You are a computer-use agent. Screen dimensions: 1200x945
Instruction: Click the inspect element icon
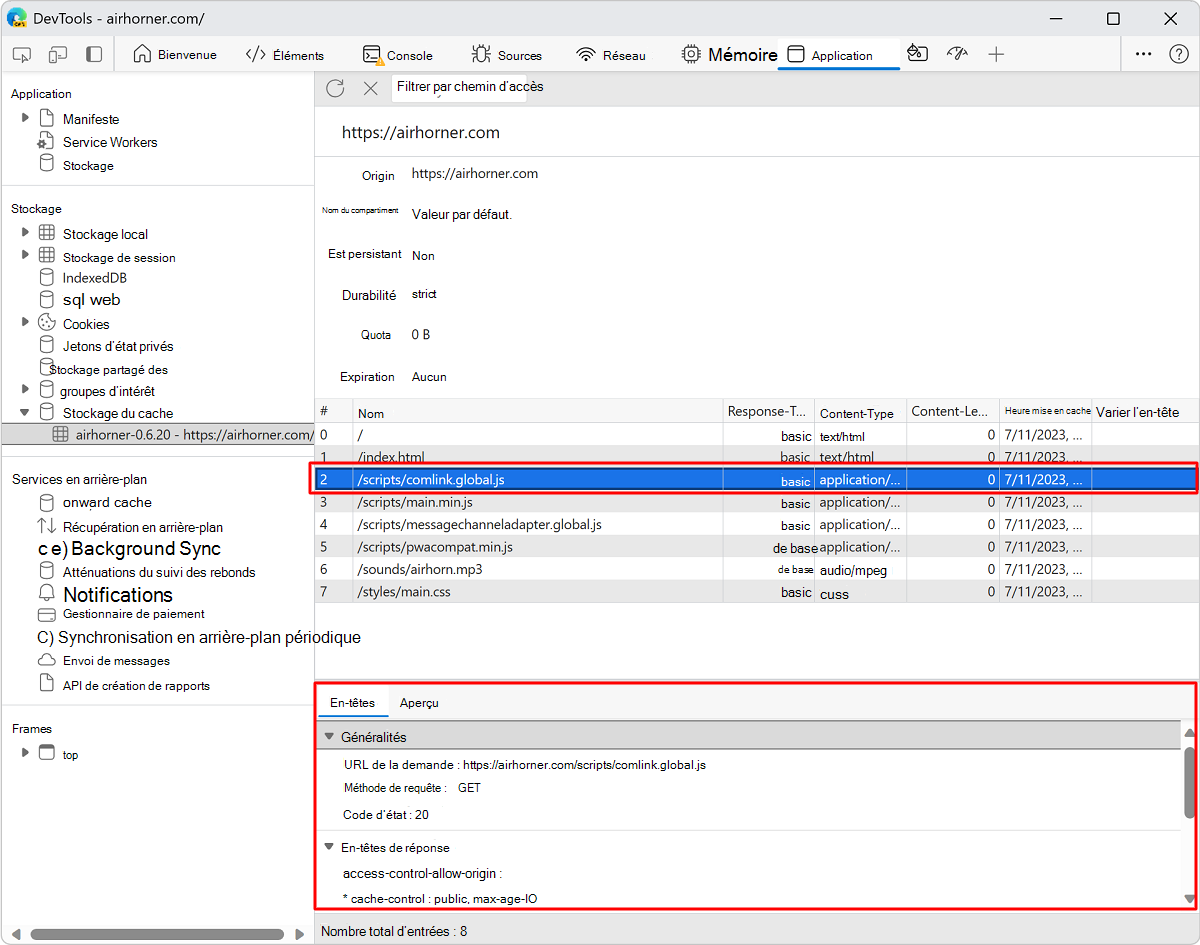pos(22,55)
